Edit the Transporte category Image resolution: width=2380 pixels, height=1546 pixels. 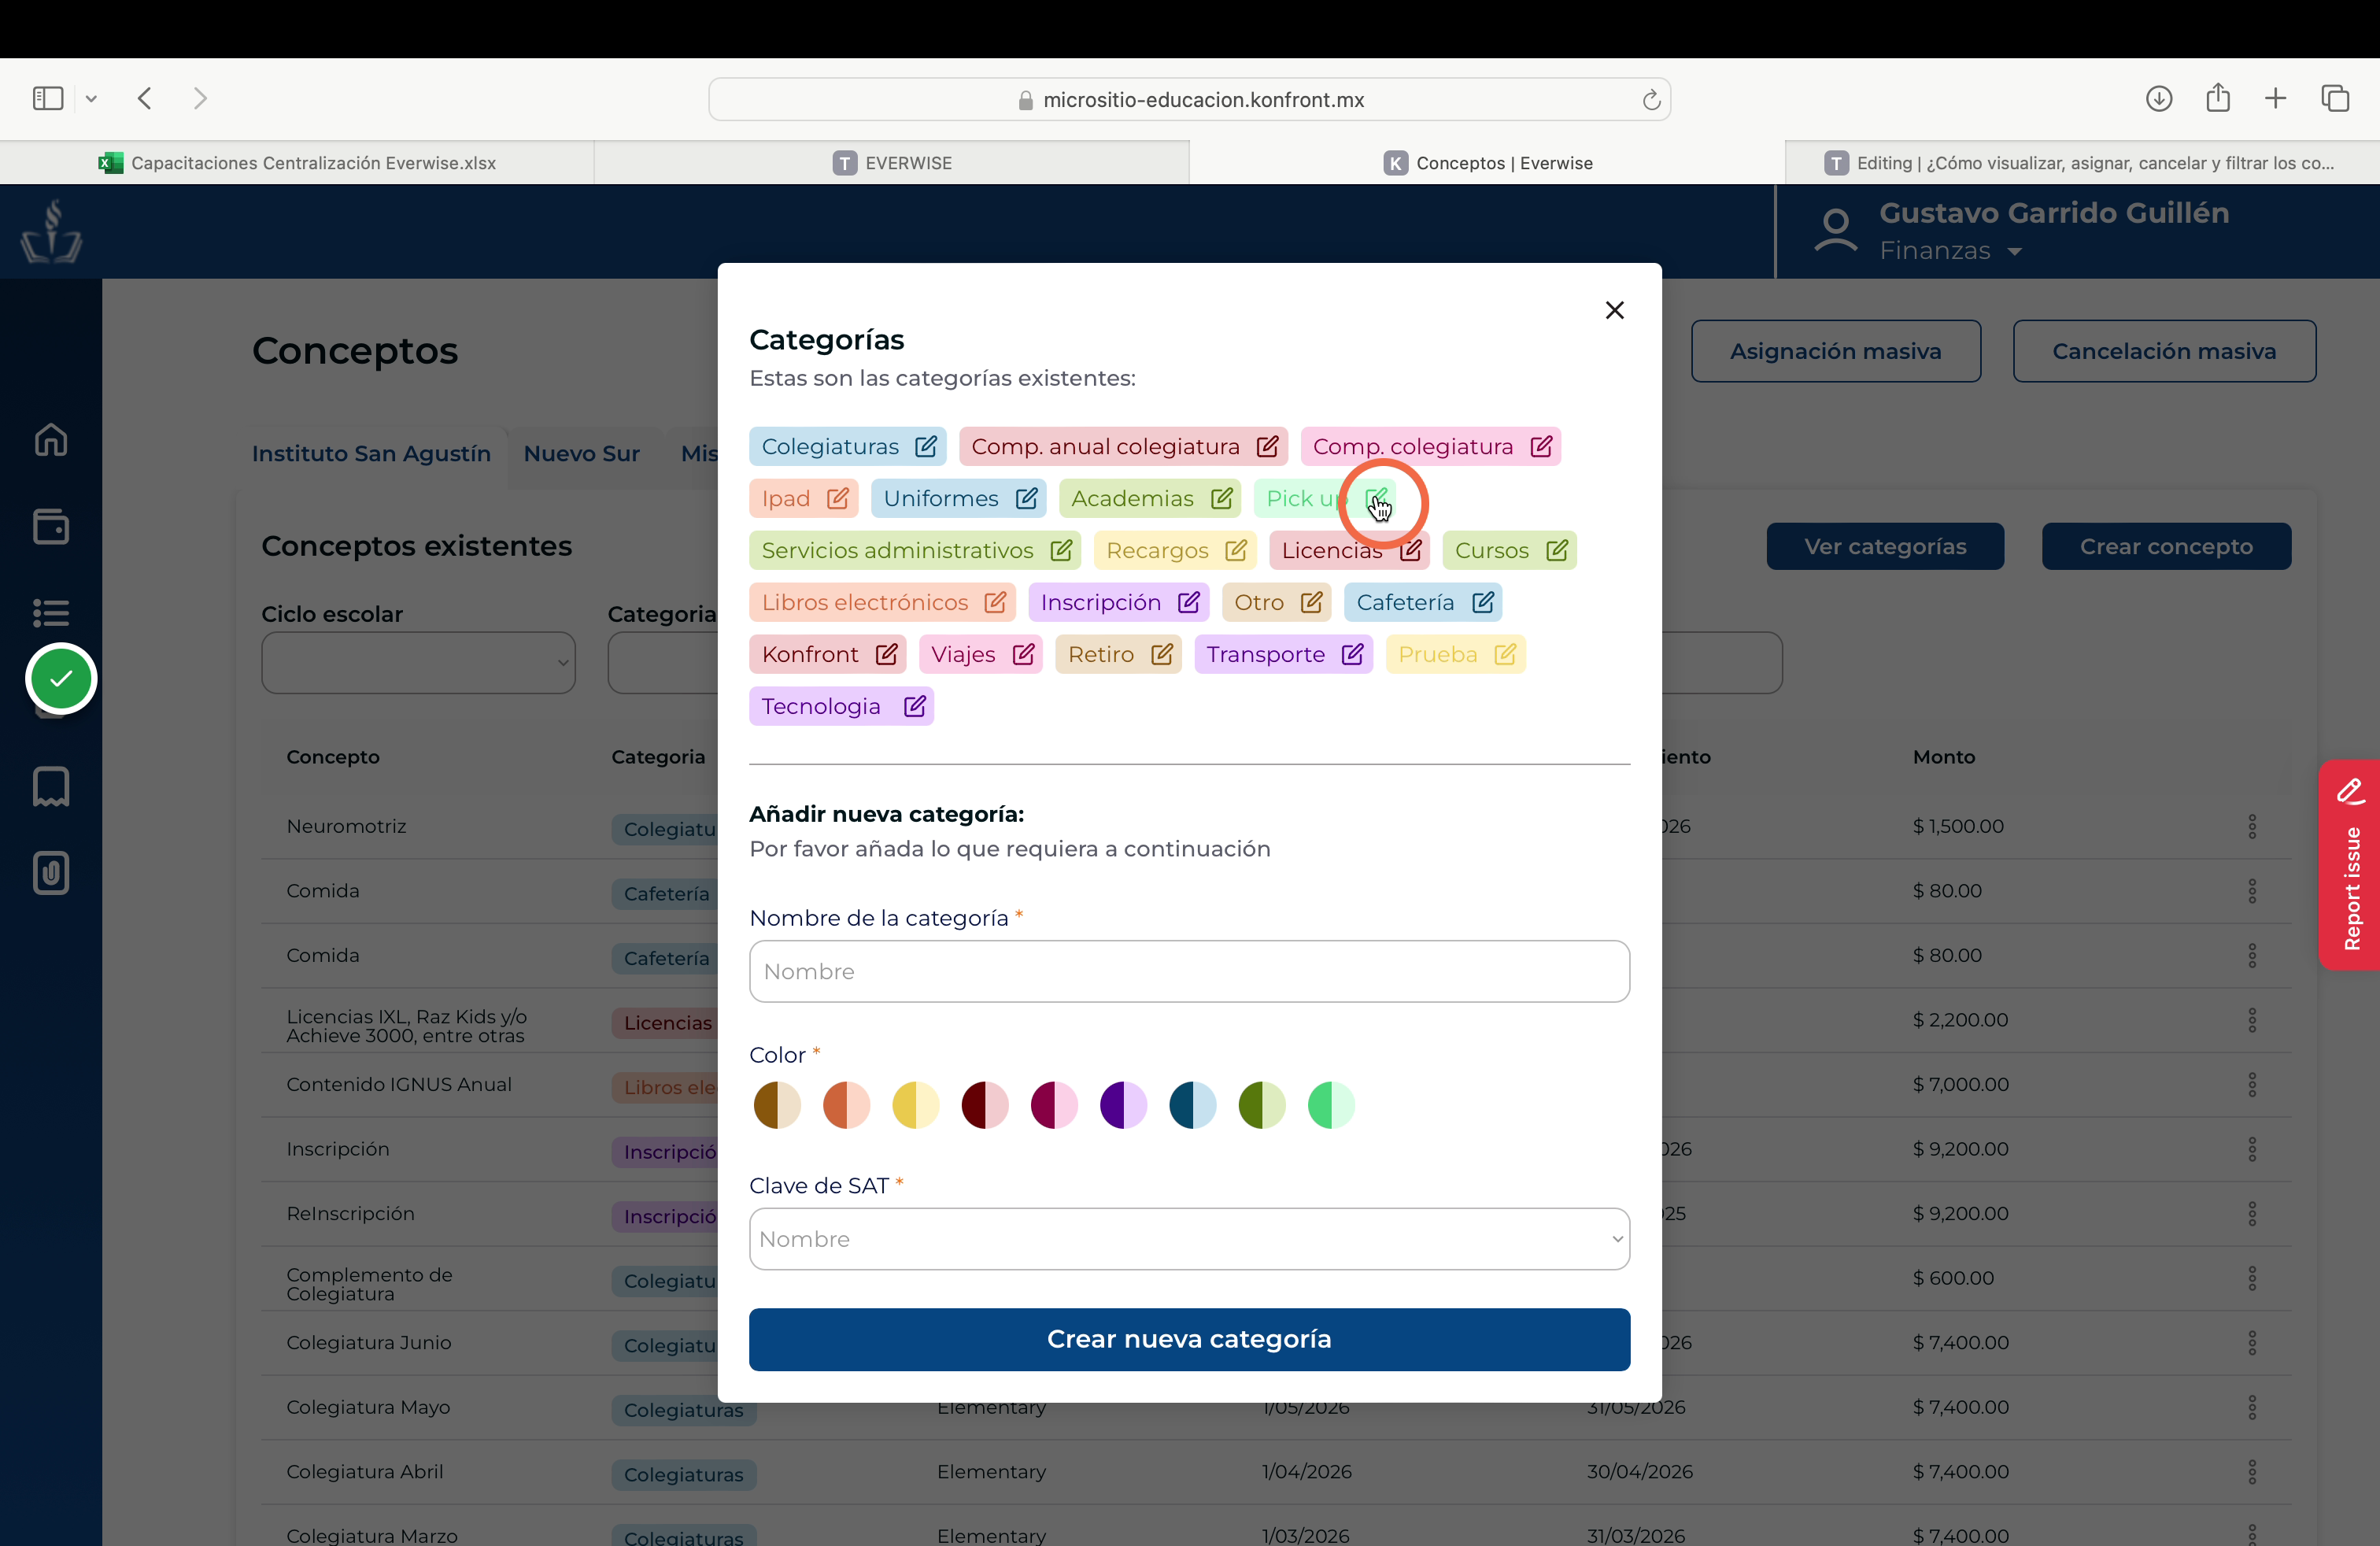[1352, 654]
